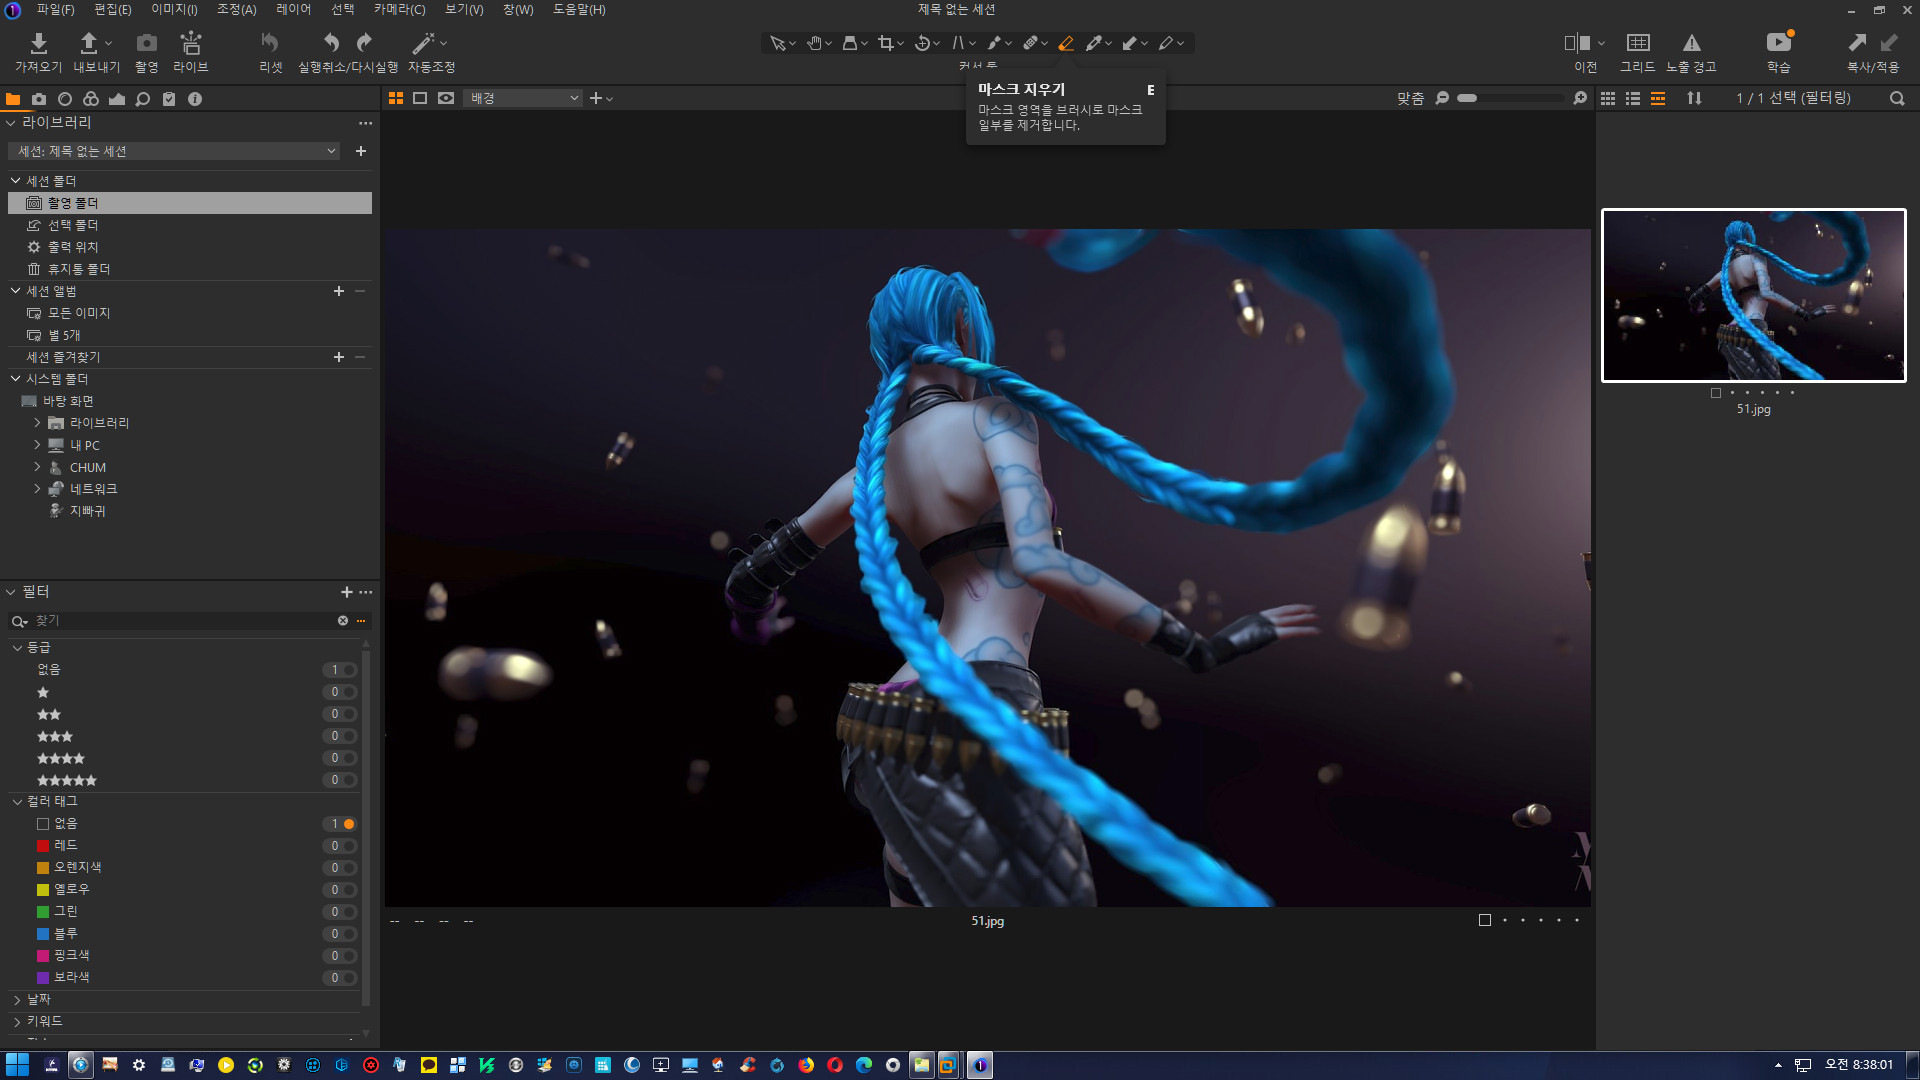Switch browser to filmstrip view
Screen dimensions: 1920x1080
coord(1658,98)
